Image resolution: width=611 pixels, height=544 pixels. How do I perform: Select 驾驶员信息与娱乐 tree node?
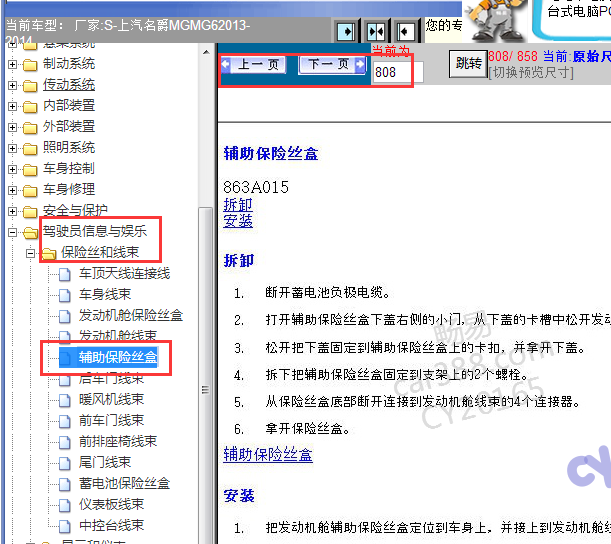[95, 231]
